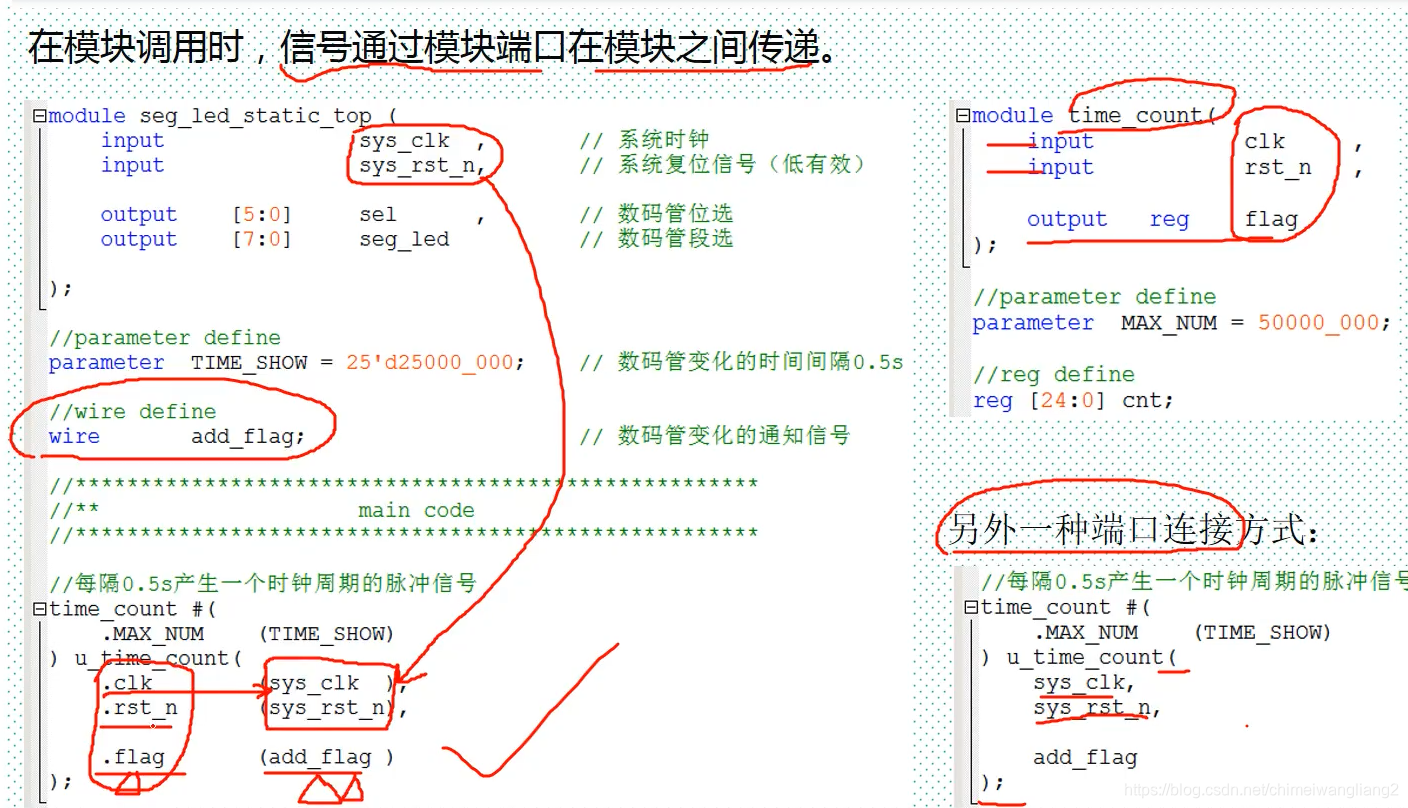Click the output keyword in module time_count
Viewport: 1408px width, 808px height.
pyautogui.click(x=1067, y=220)
